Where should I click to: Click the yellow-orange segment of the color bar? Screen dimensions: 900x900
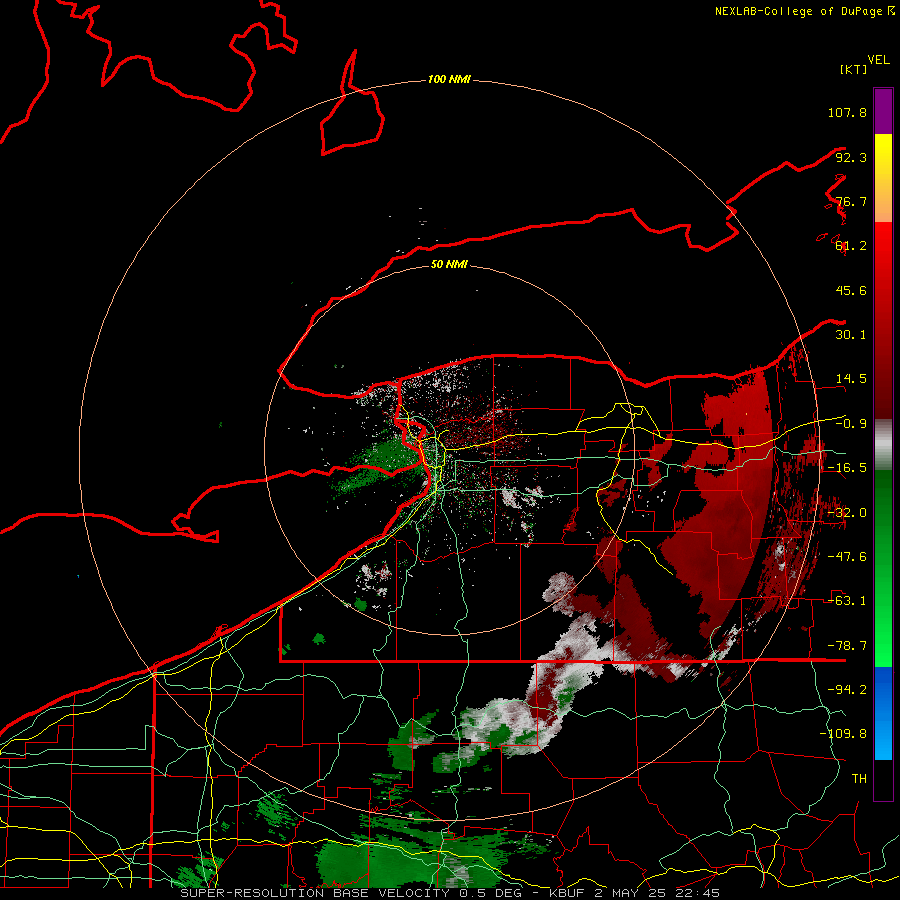coord(883,178)
